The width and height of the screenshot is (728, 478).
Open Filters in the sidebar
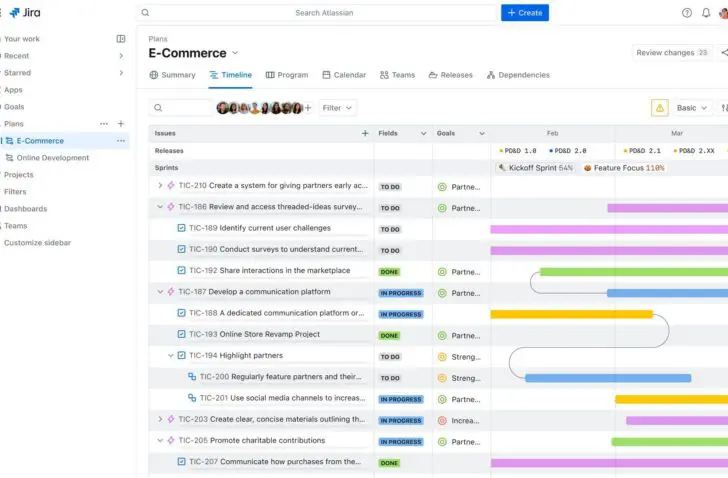tap(15, 192)
